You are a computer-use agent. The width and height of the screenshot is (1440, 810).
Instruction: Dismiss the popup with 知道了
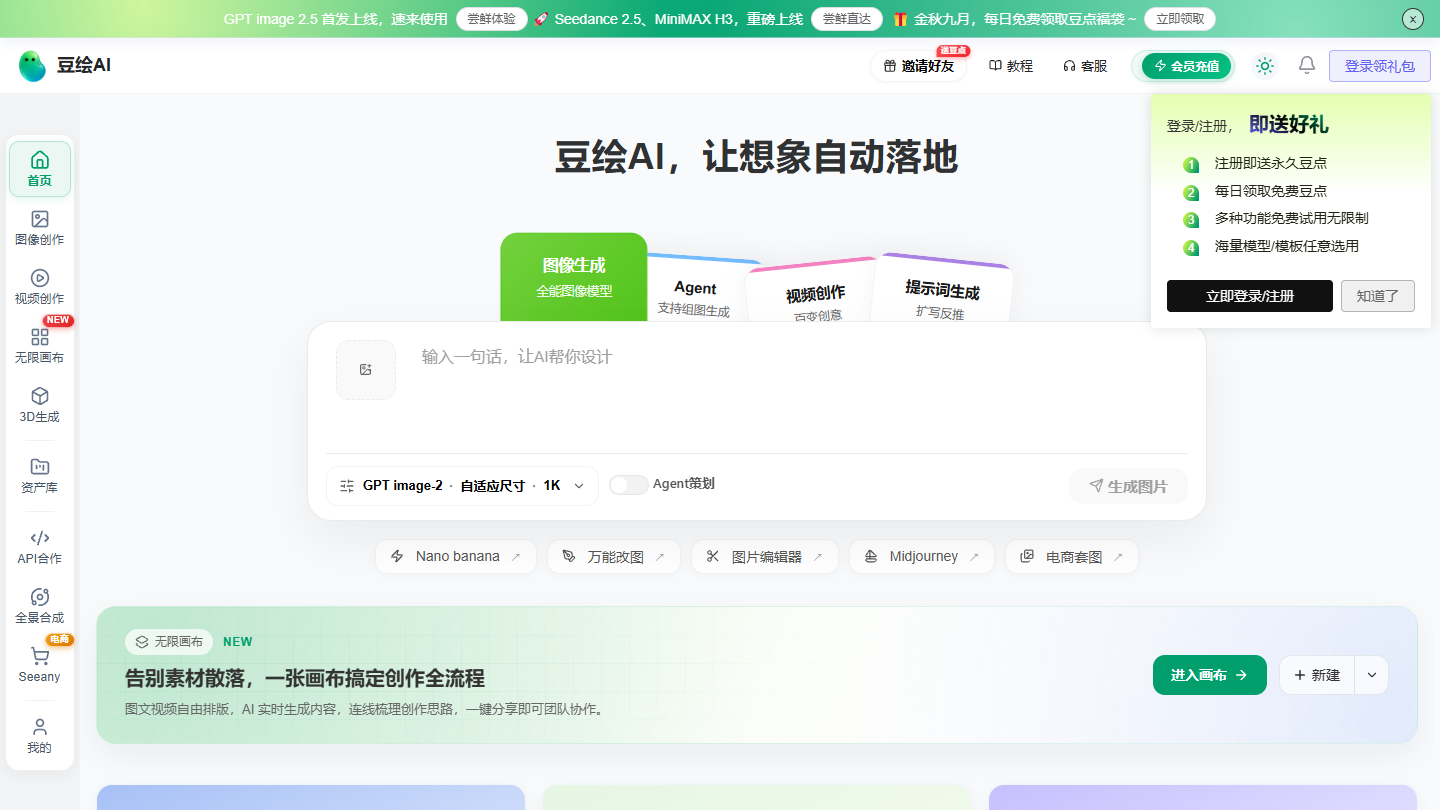click(x=1378, y=296)
